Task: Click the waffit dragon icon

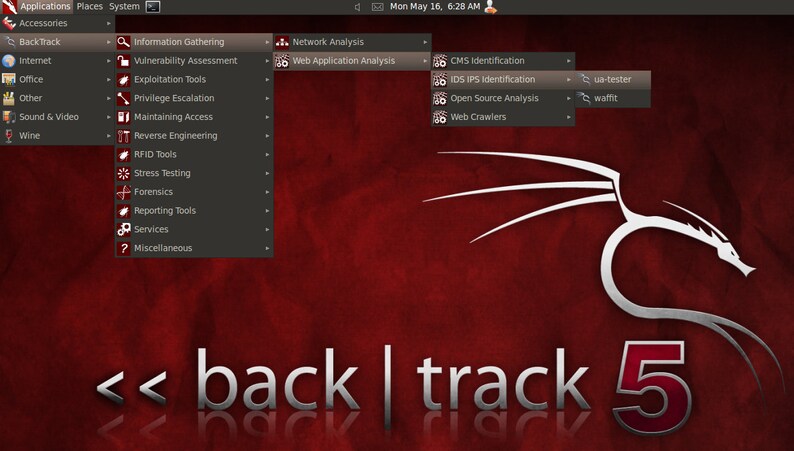Action: pyautogui.click(x=584, y=98)
